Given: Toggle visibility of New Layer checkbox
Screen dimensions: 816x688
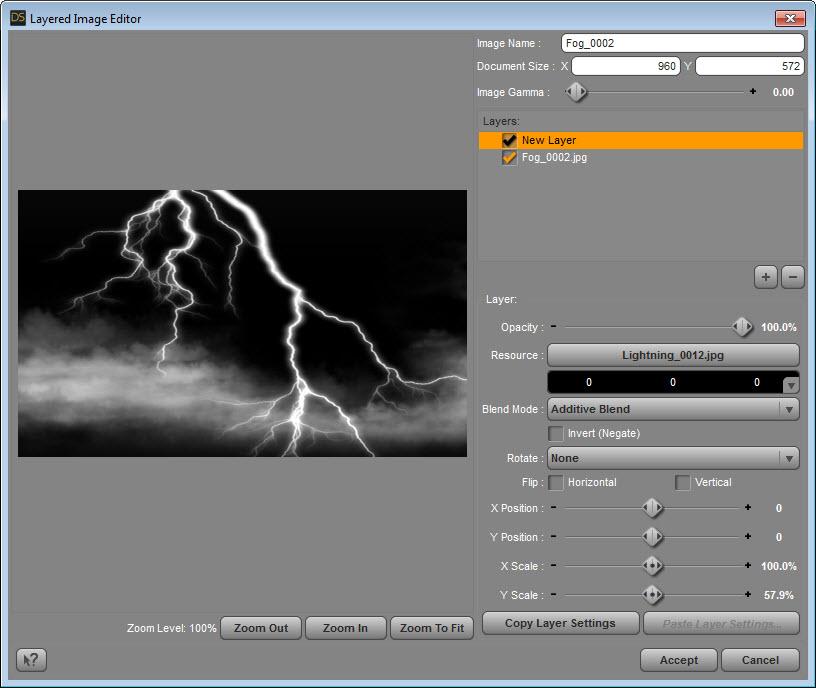Looking at the screenshot, I should [509, 141].
